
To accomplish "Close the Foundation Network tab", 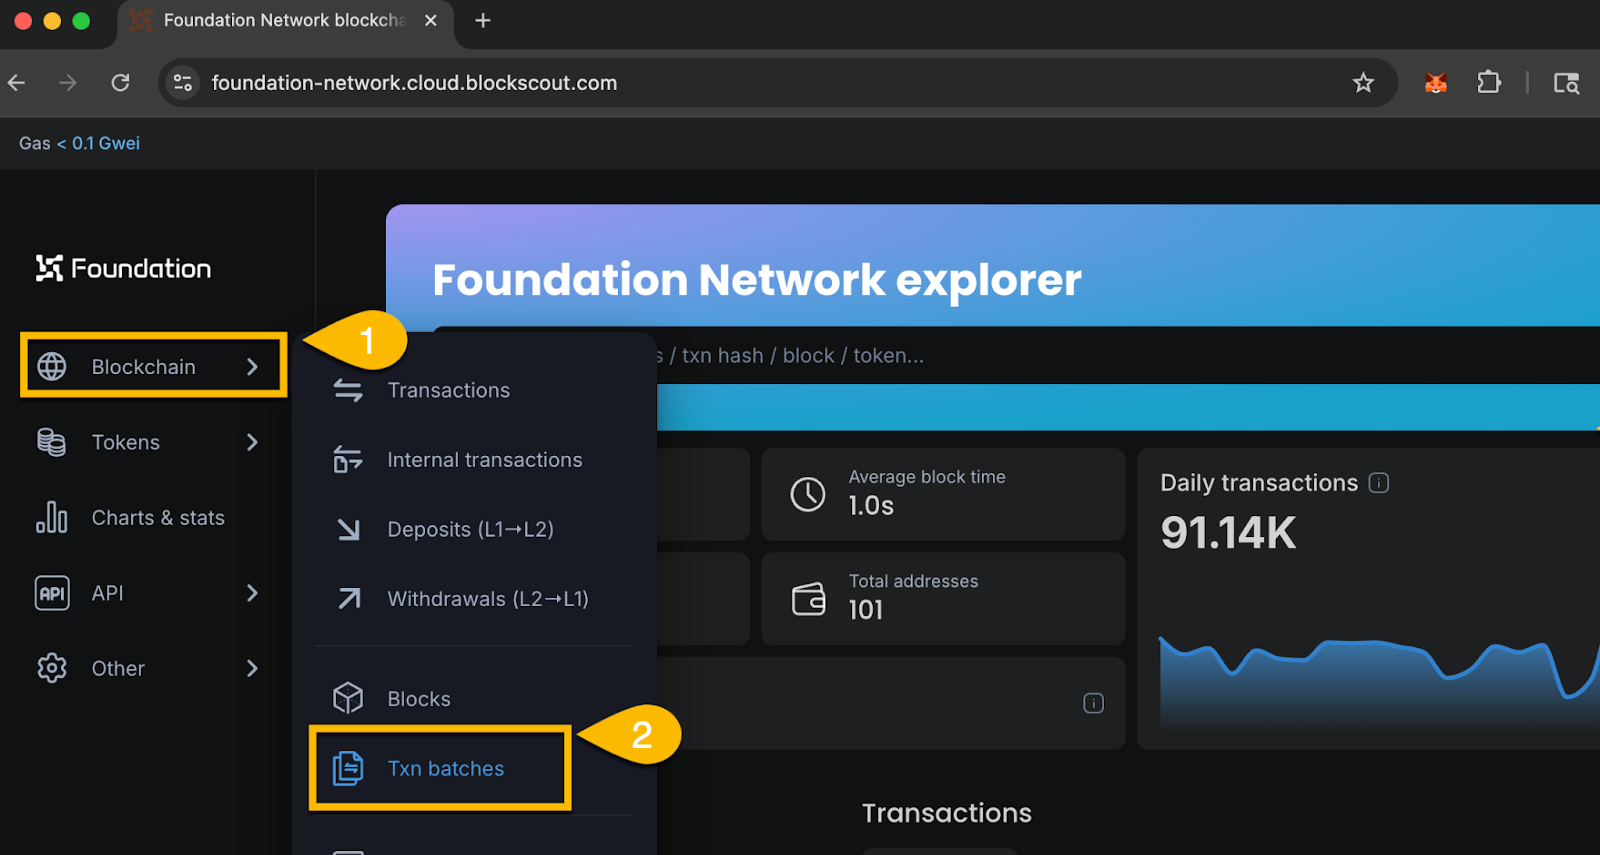I will (x=431, y=20).
